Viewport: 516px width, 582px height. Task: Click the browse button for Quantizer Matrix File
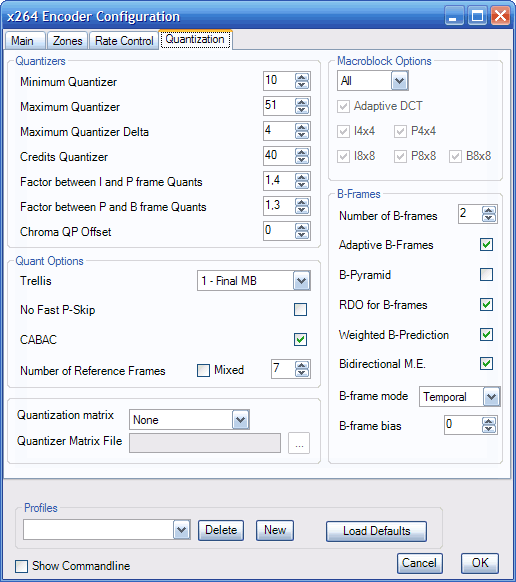[299, 443]
